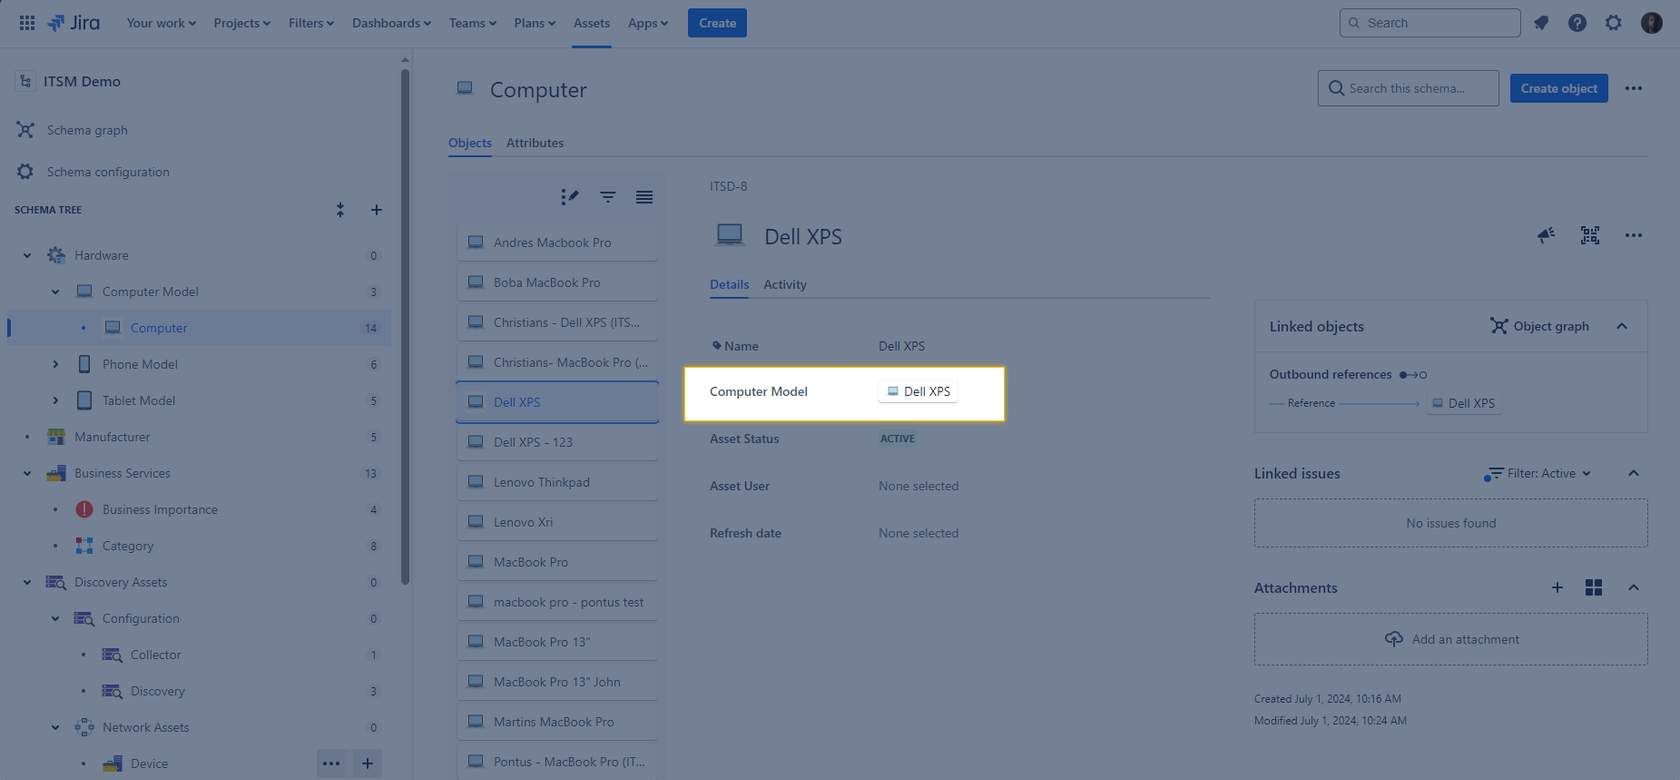
Task: Open Dell XPS Computer Model reference
Action: click(918, 392)
